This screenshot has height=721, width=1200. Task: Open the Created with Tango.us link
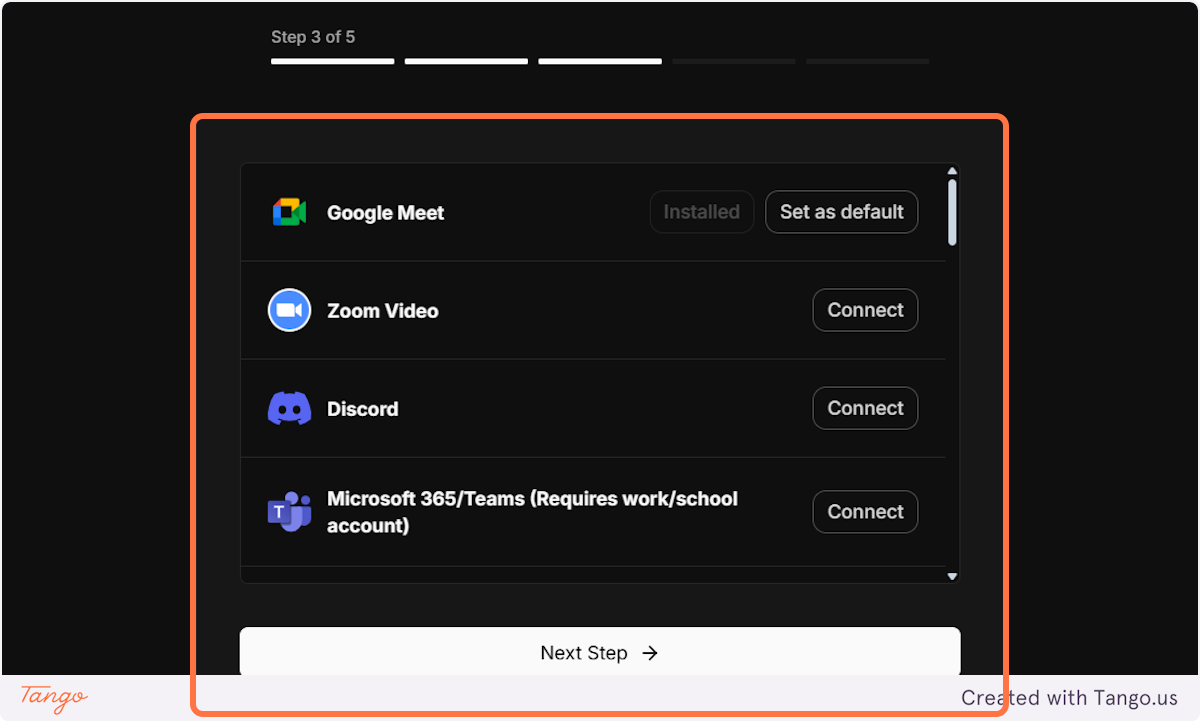pos(1070,697)
